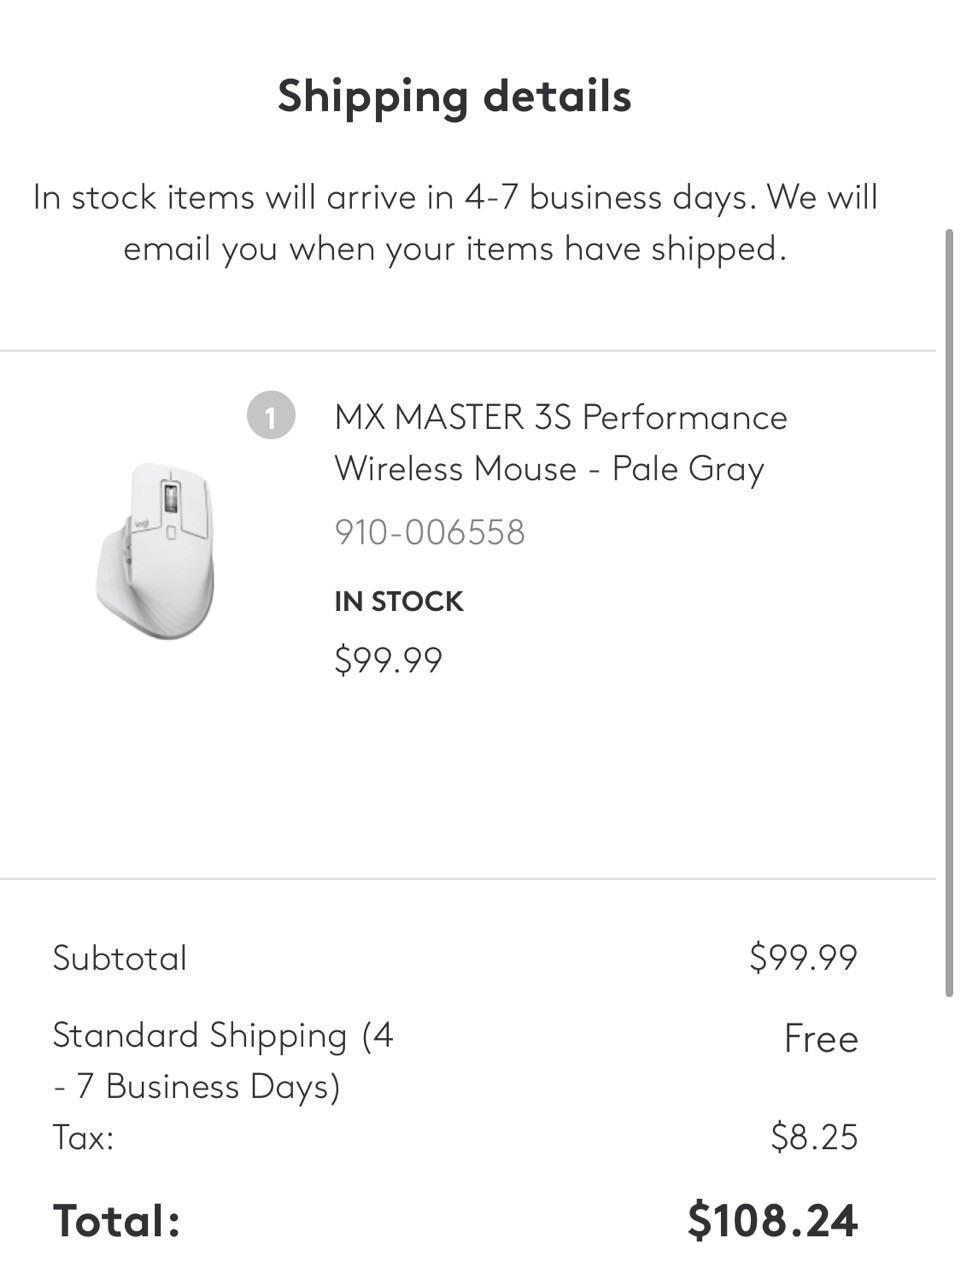The height and width of the screenshot is (1280, 961).
Task: Click the Shipping details heading
Action: point(454,97)
